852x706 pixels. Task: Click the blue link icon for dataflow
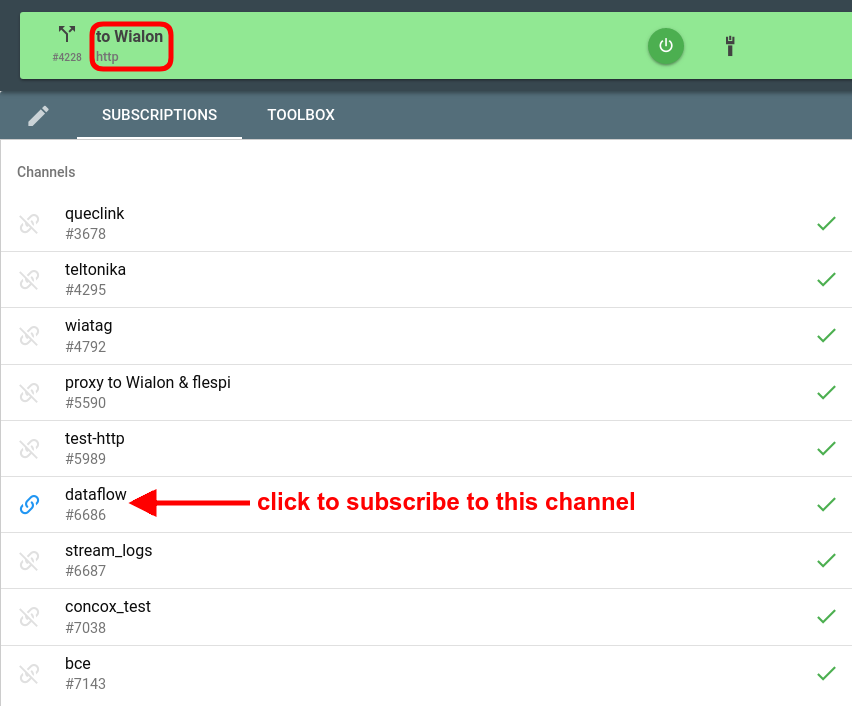(x=29, y=504)
